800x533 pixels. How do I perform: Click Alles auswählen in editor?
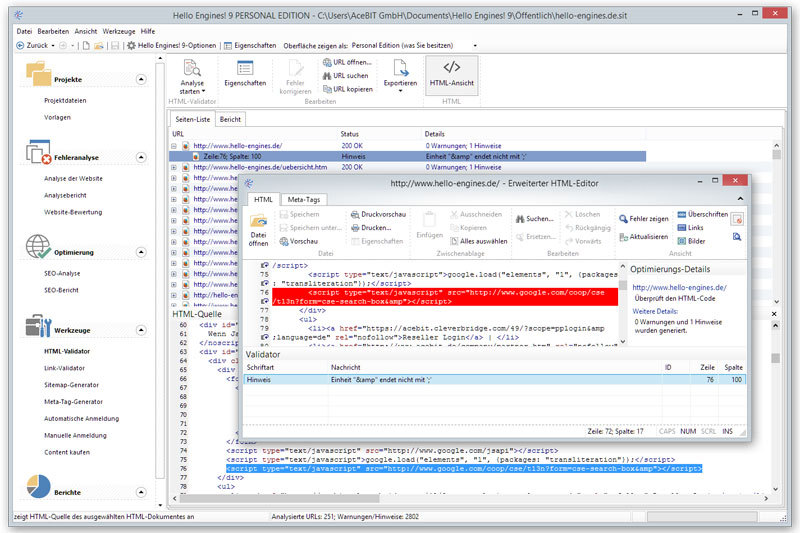[x=479, y=241]
